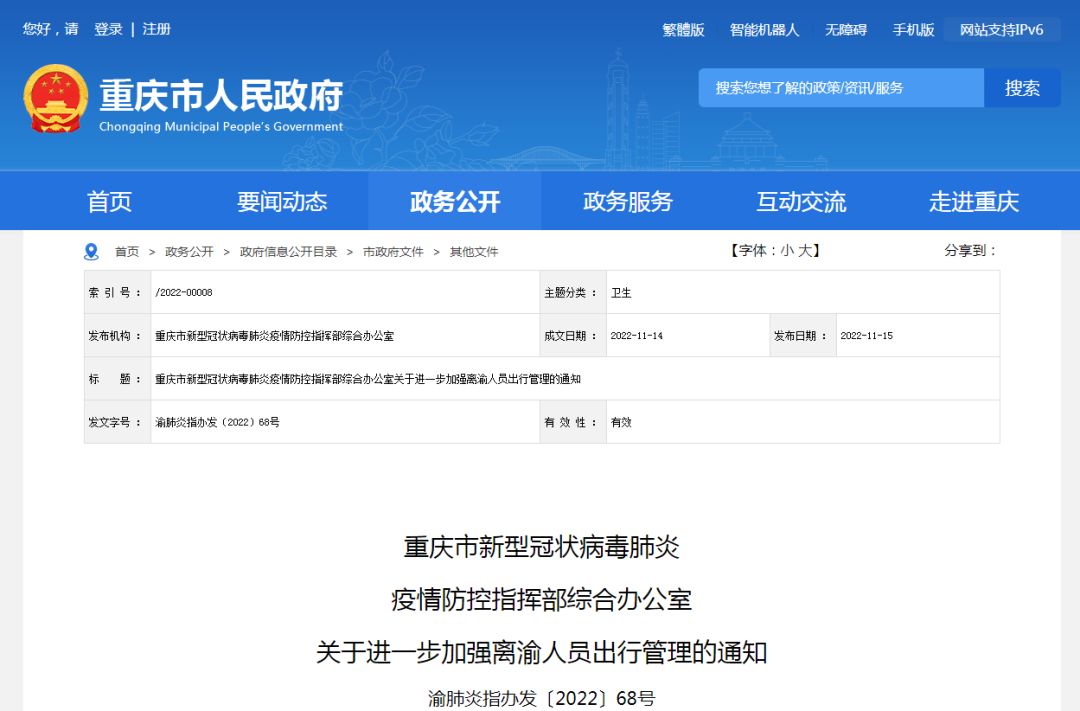Click the 注册 register link
The width and height of the screenshot is (1080, 711).
[155, 29]
